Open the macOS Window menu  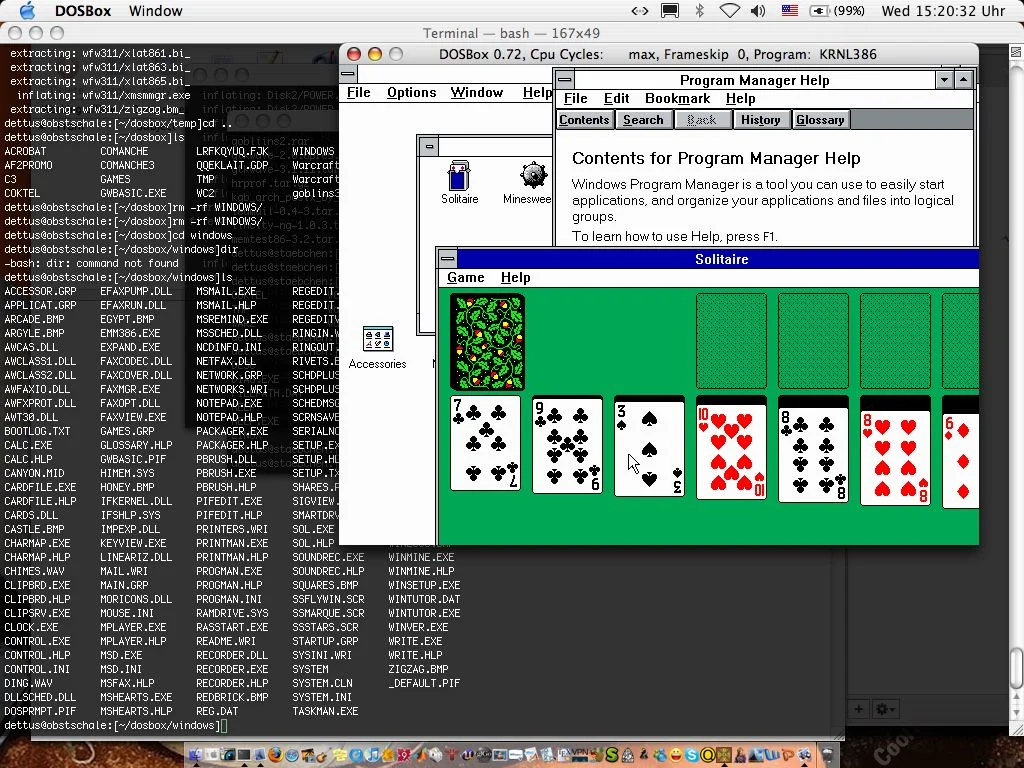pyautogui.click(x=155, y=10)
